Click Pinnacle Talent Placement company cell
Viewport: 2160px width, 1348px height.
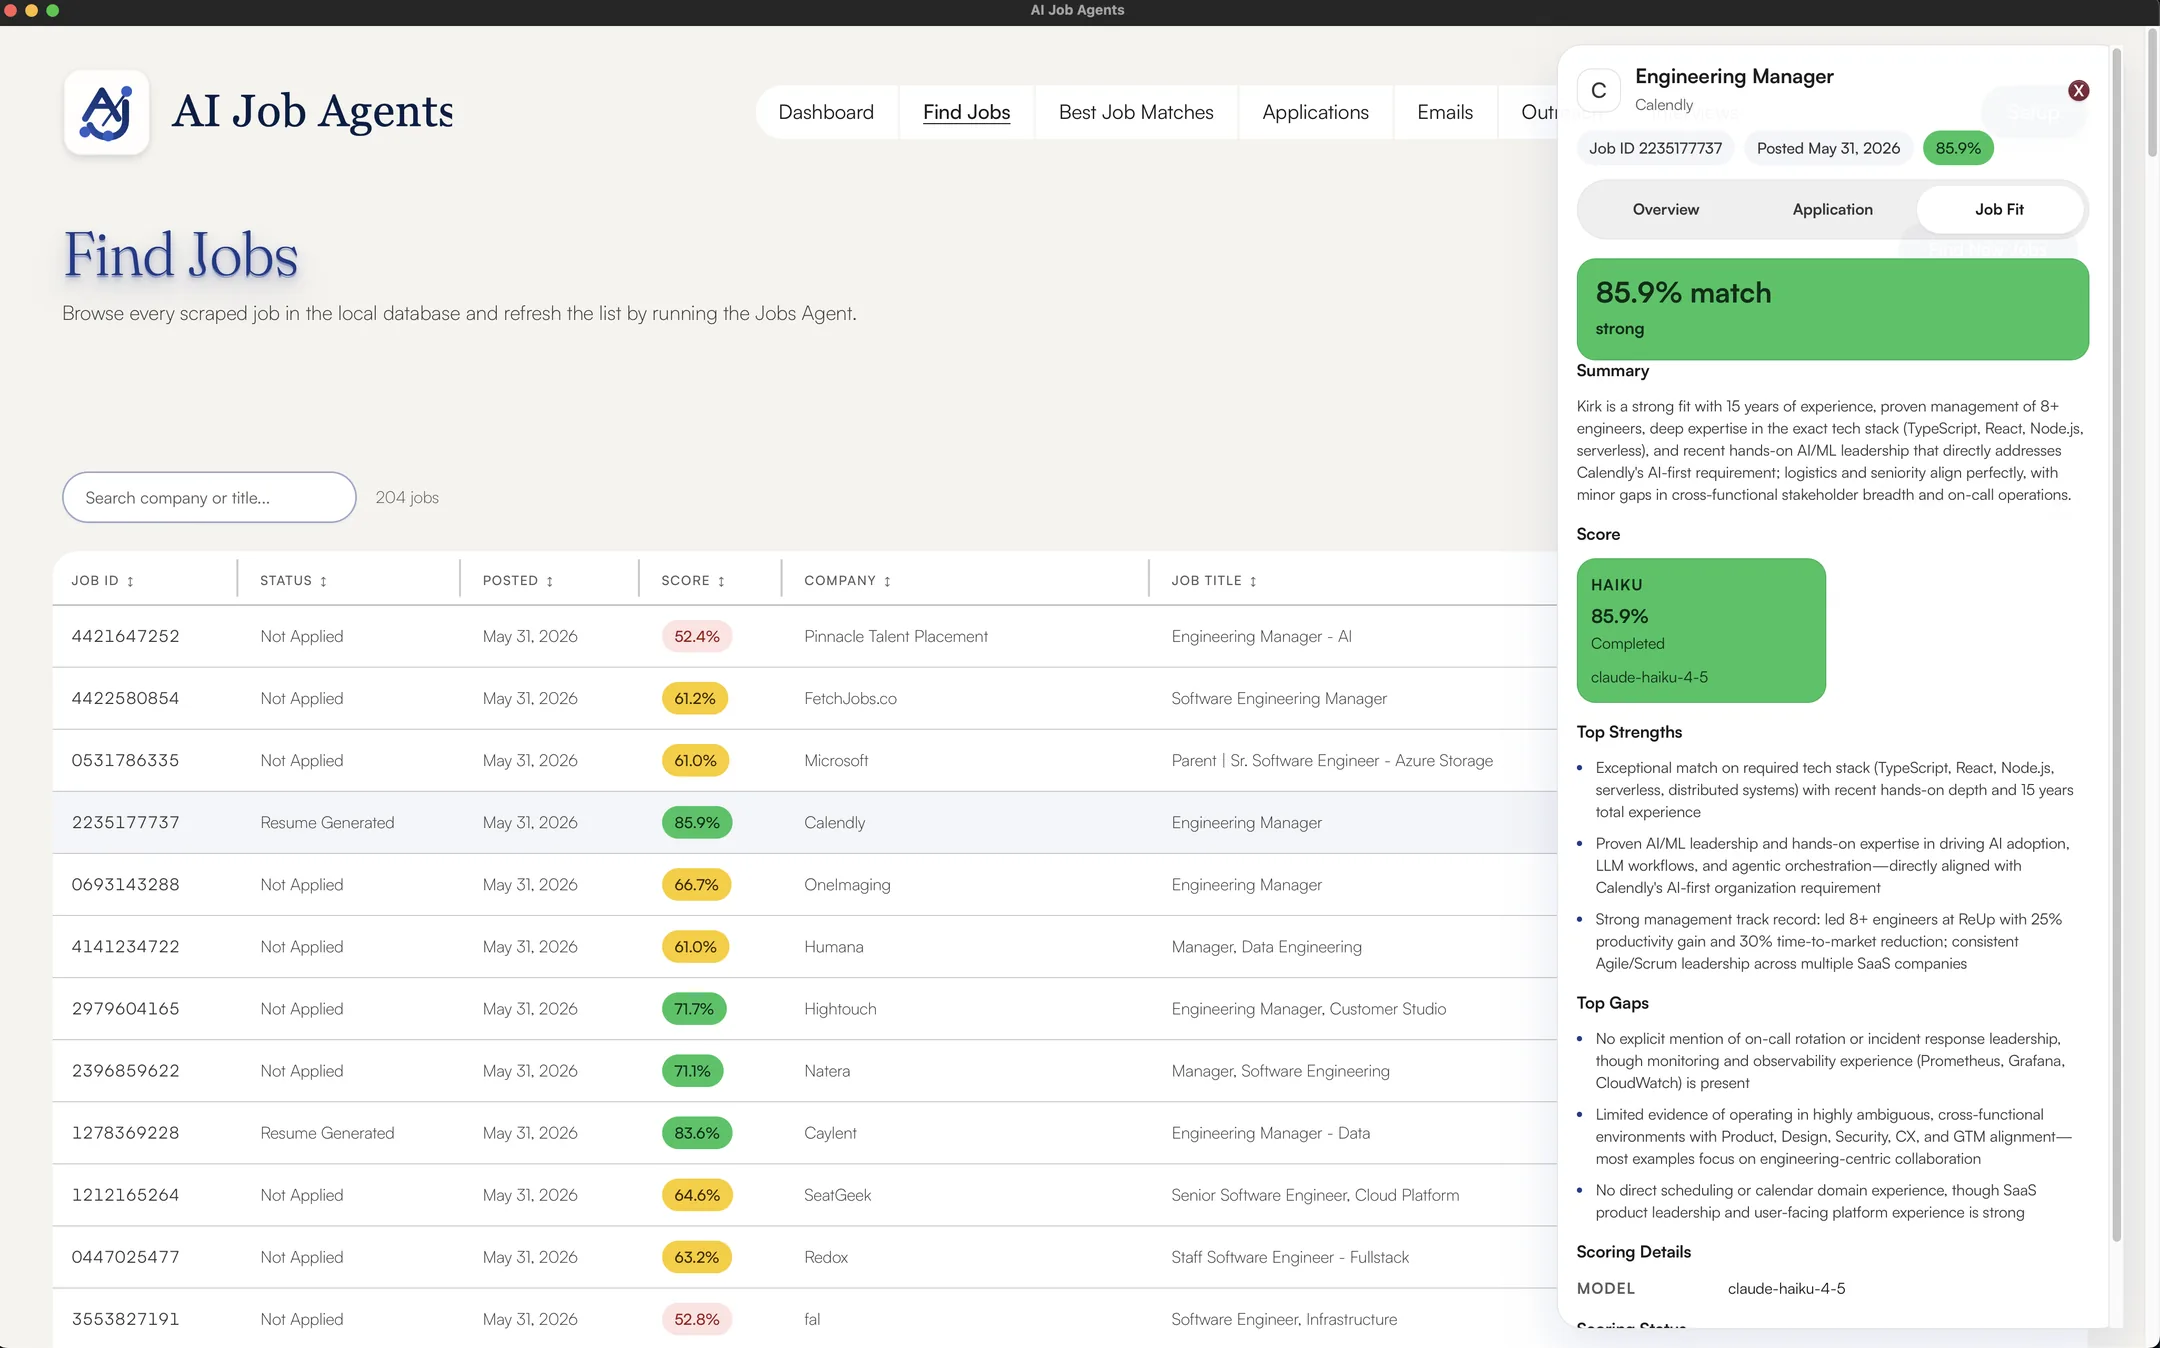pos(896,636)
